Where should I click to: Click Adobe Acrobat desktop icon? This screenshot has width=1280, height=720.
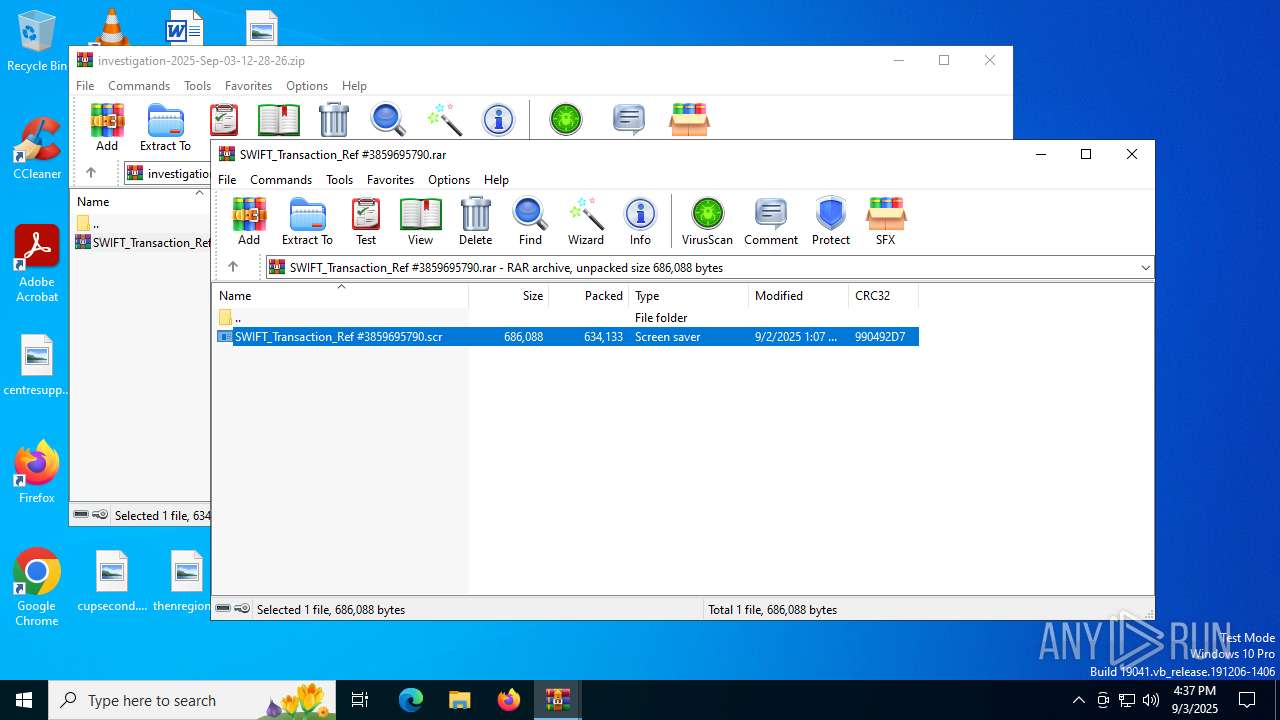[37, 264]
